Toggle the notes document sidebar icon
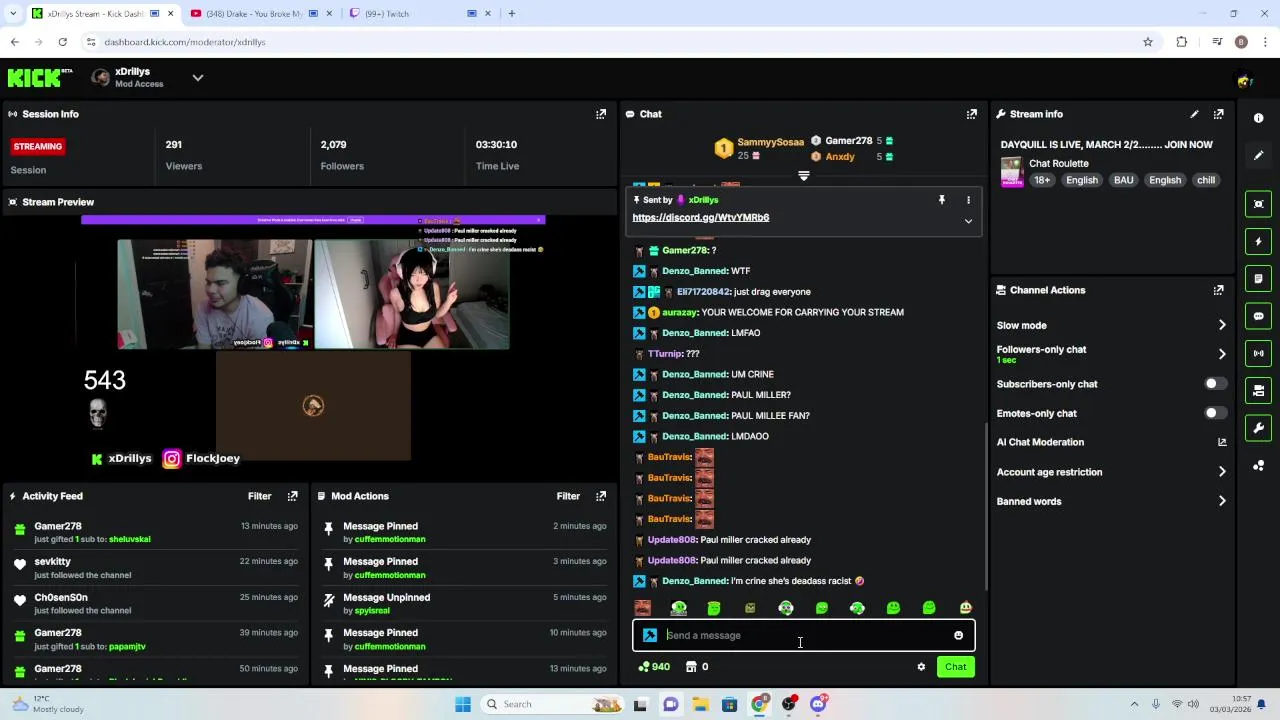 pyautogui.click(x=1259, y=278)
